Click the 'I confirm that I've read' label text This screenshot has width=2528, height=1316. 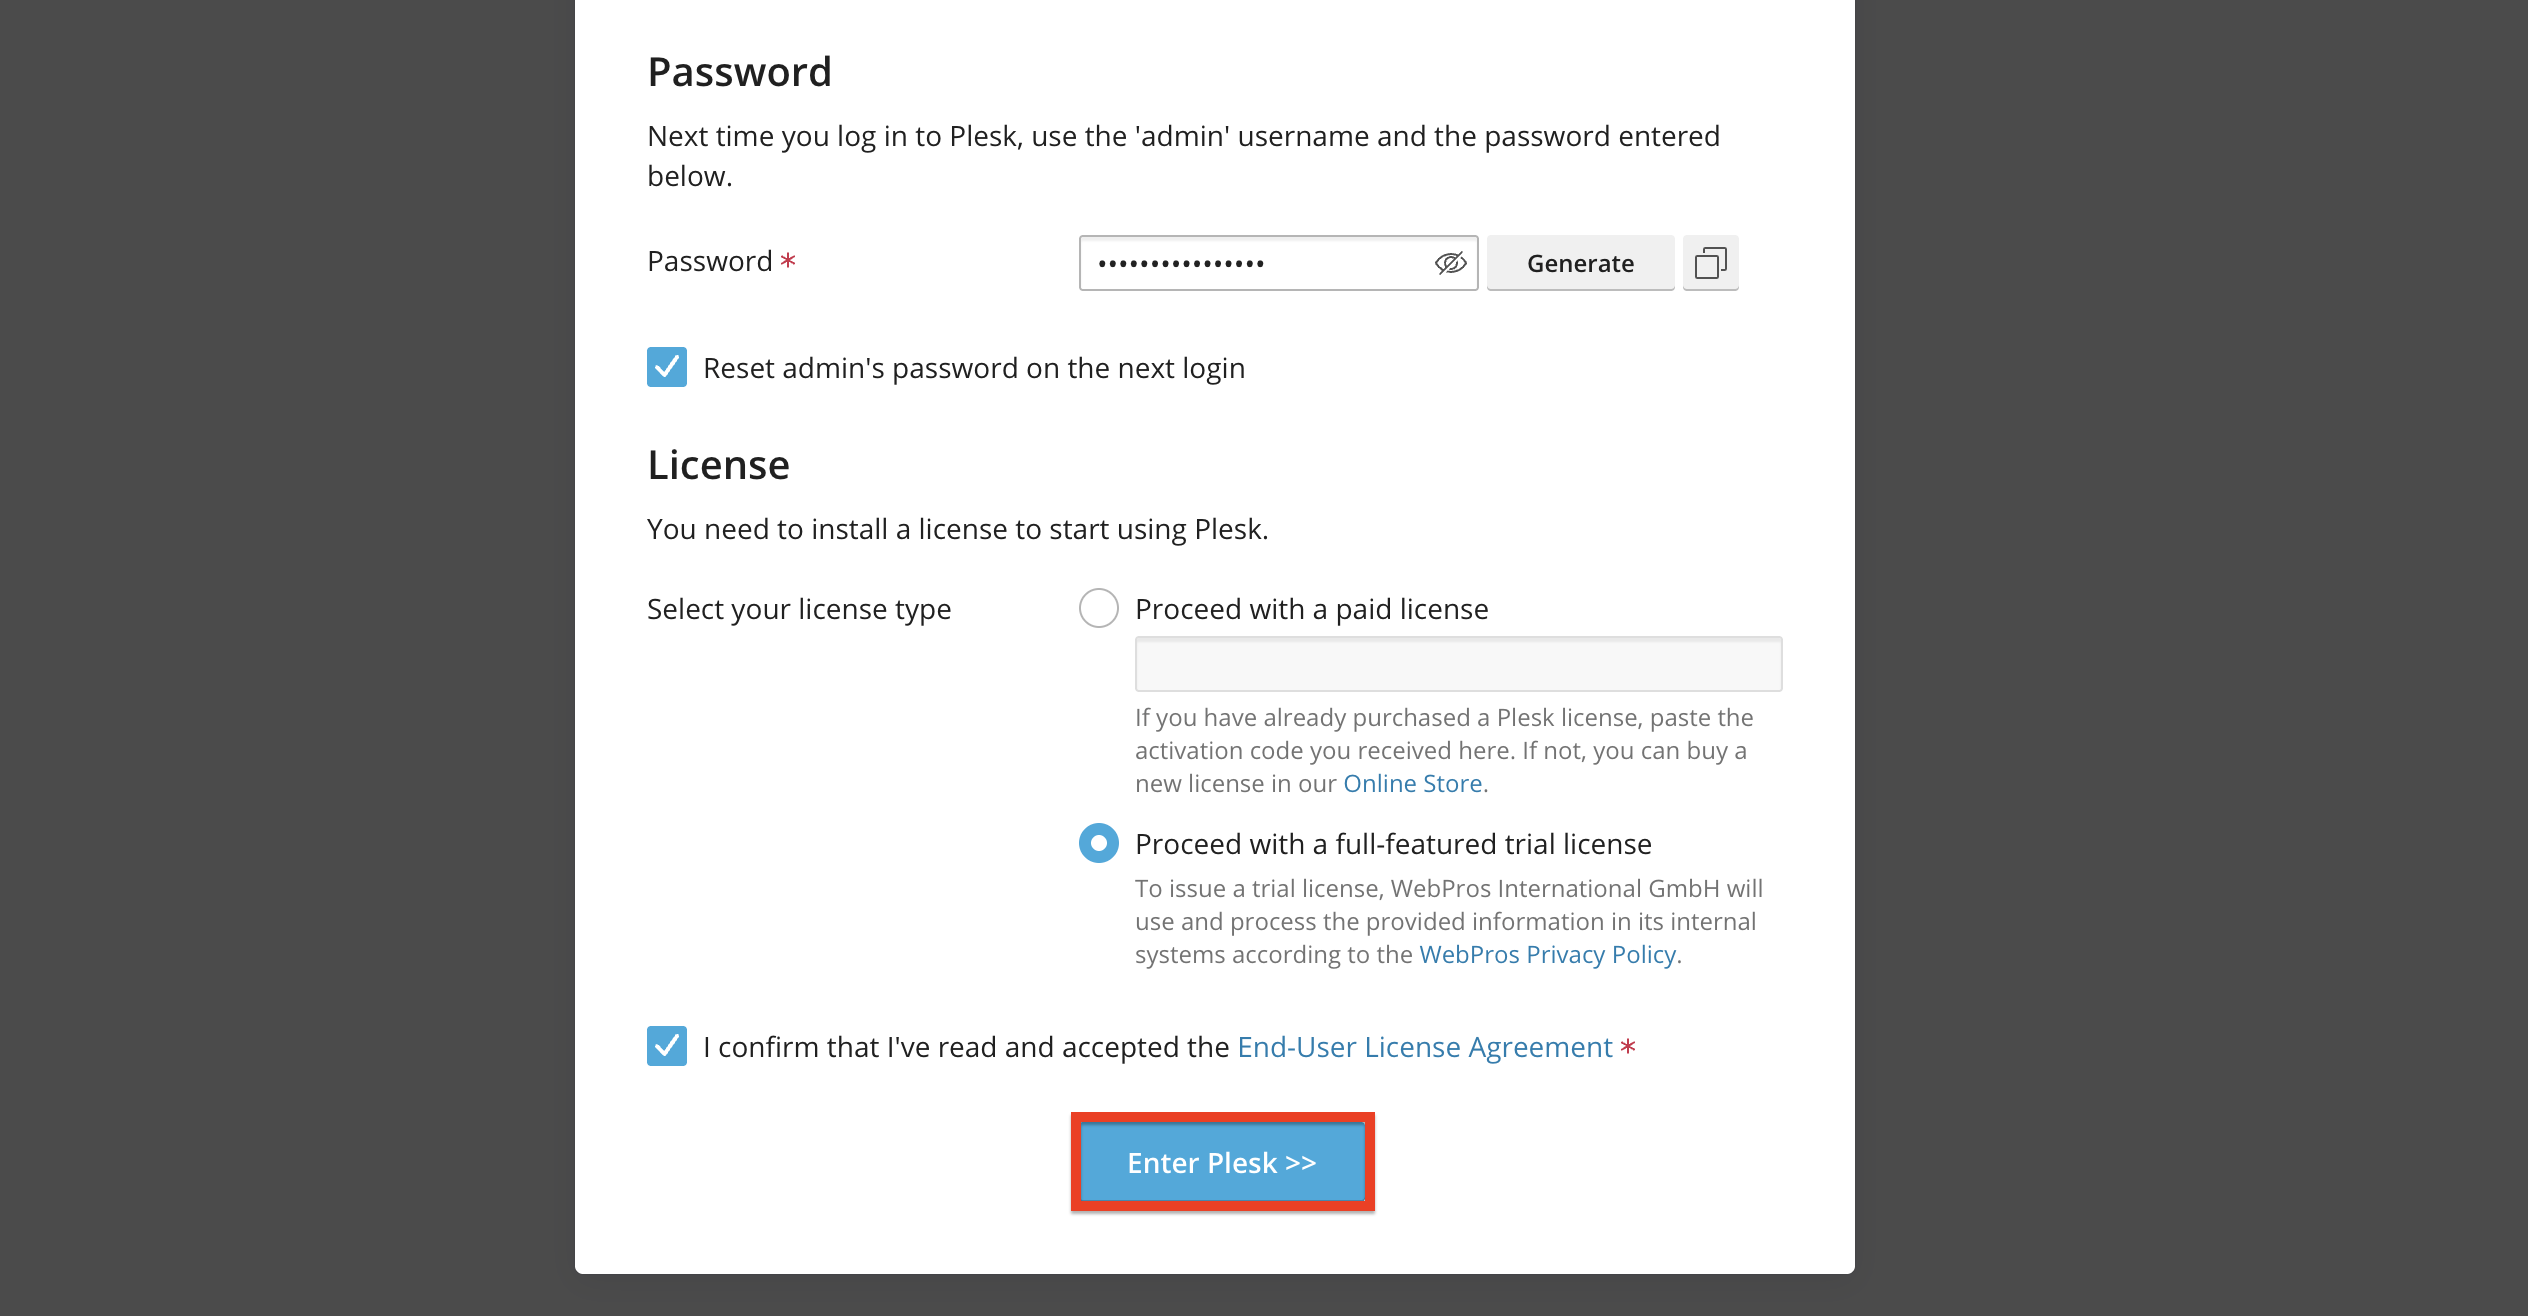tap(965, 1047)
